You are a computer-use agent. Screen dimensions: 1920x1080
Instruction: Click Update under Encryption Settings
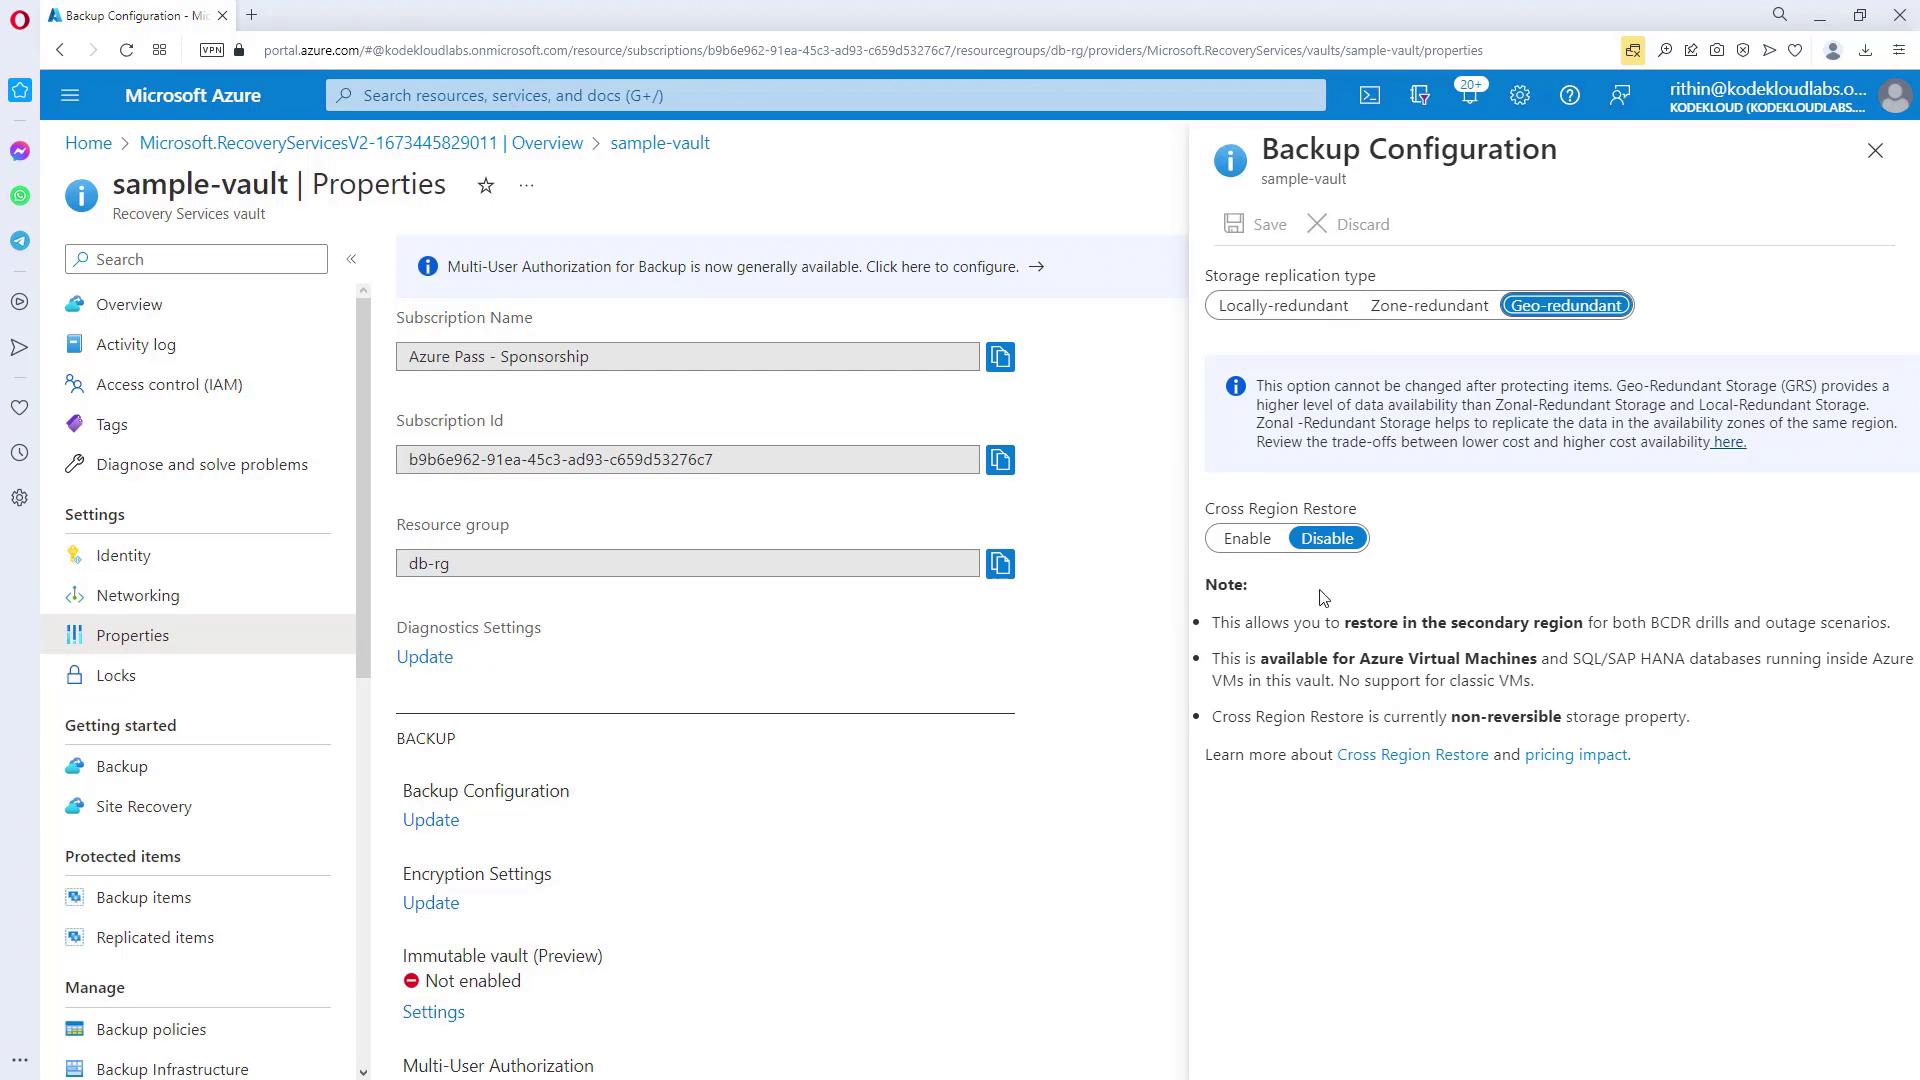[431, 902]
